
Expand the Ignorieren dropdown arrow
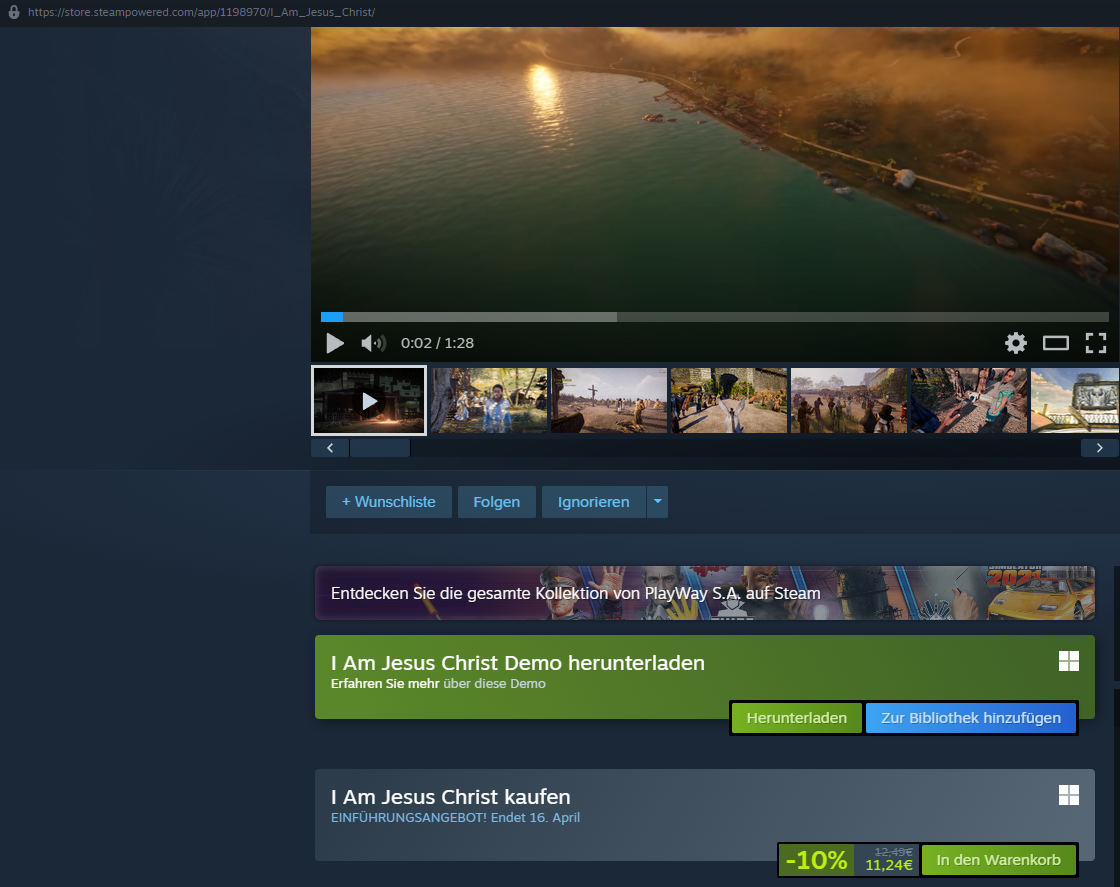[x=657, y=502]
